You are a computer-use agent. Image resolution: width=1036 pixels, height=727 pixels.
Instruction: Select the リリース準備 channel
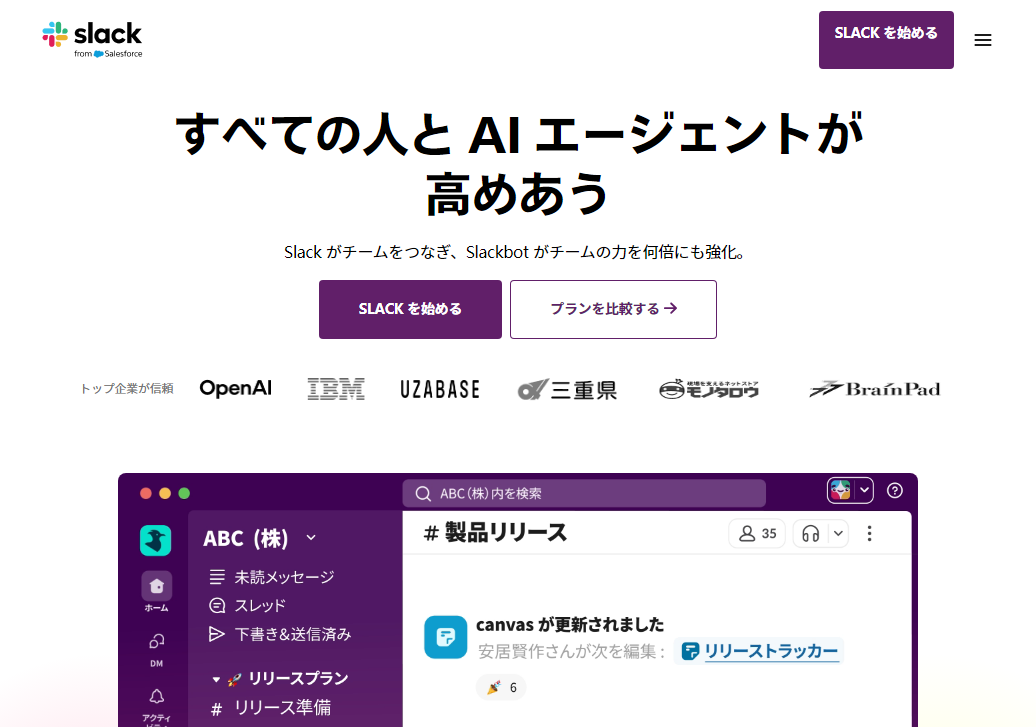pyautogui.click(x=271, y=708)
